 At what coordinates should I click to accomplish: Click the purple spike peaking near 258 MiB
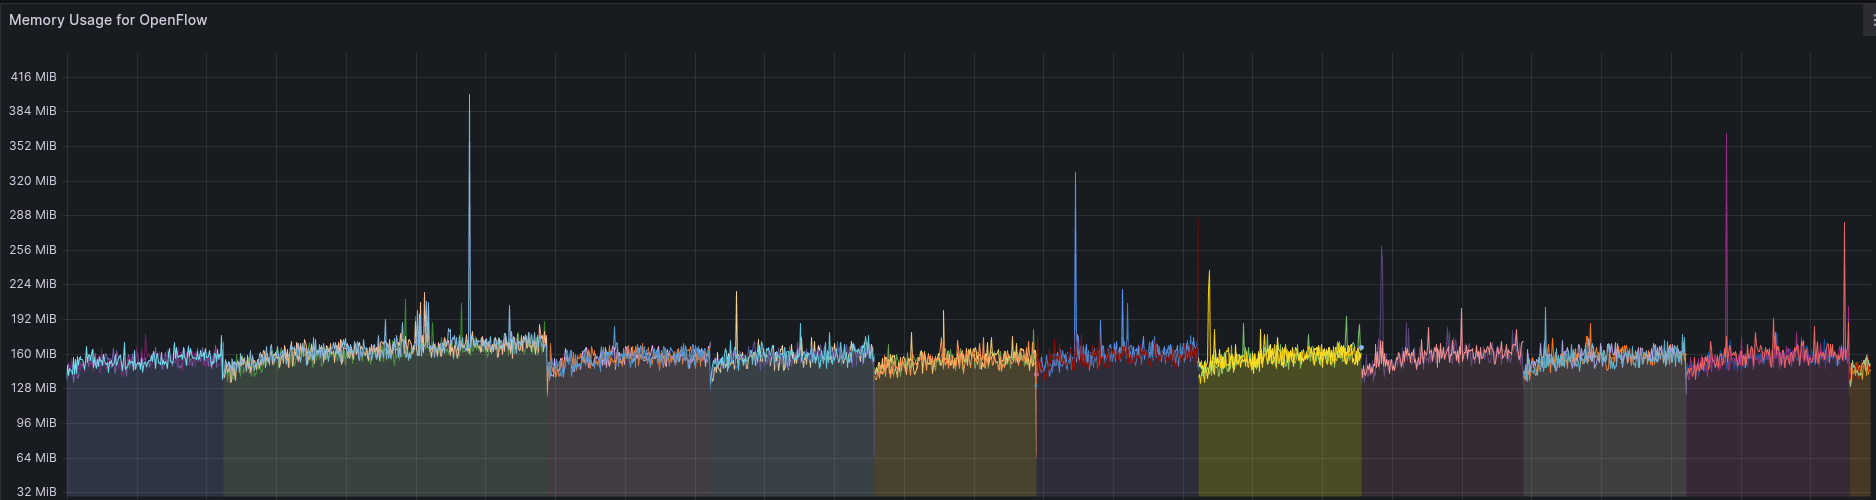1381,252
